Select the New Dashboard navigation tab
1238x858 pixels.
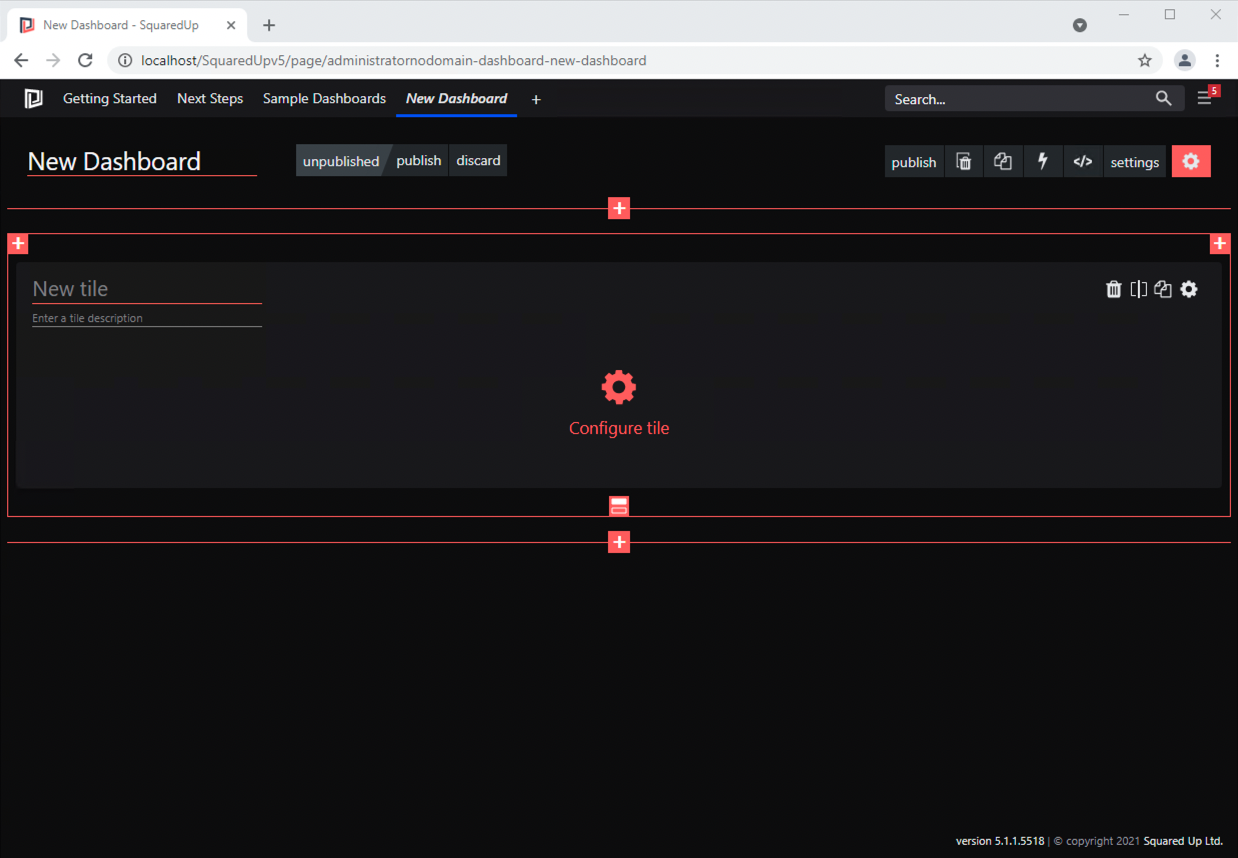coord(456,98)
